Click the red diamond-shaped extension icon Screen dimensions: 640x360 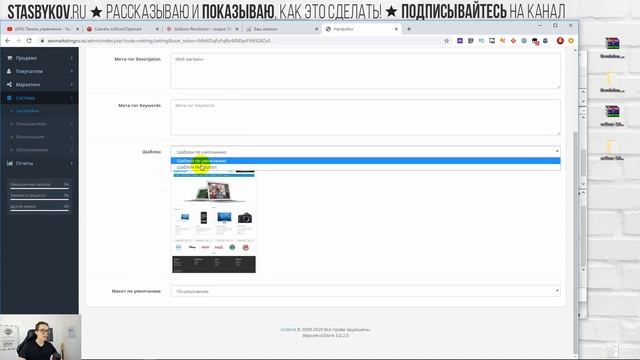coord(513,40)
